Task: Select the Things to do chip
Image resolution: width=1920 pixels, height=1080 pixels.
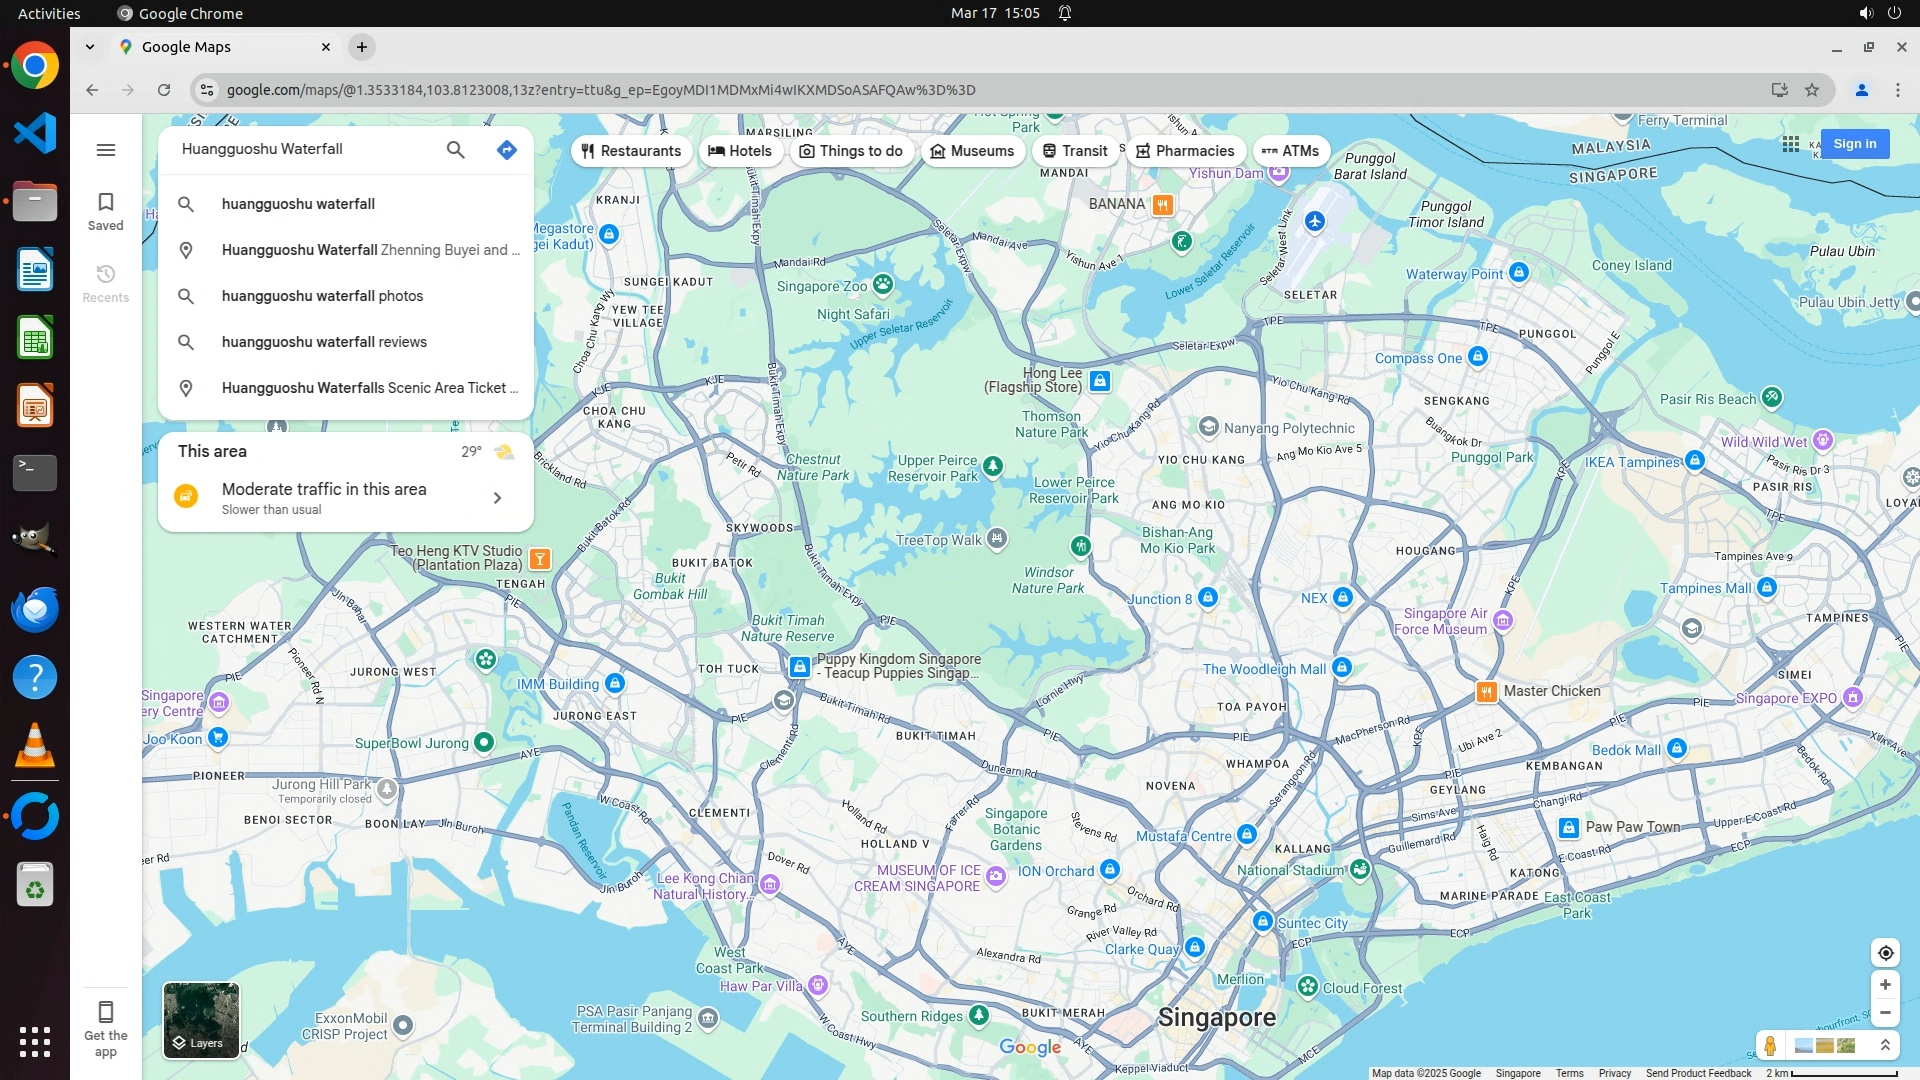Action: click(x=851, y=151)
